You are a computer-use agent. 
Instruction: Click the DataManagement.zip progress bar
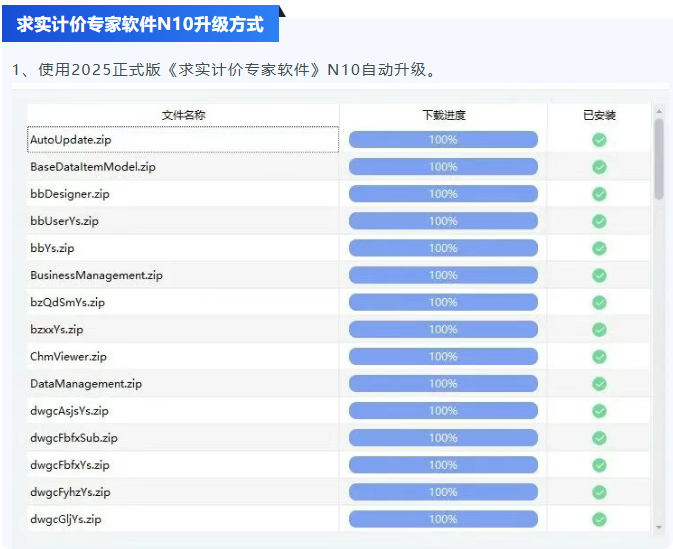[443, 383]
